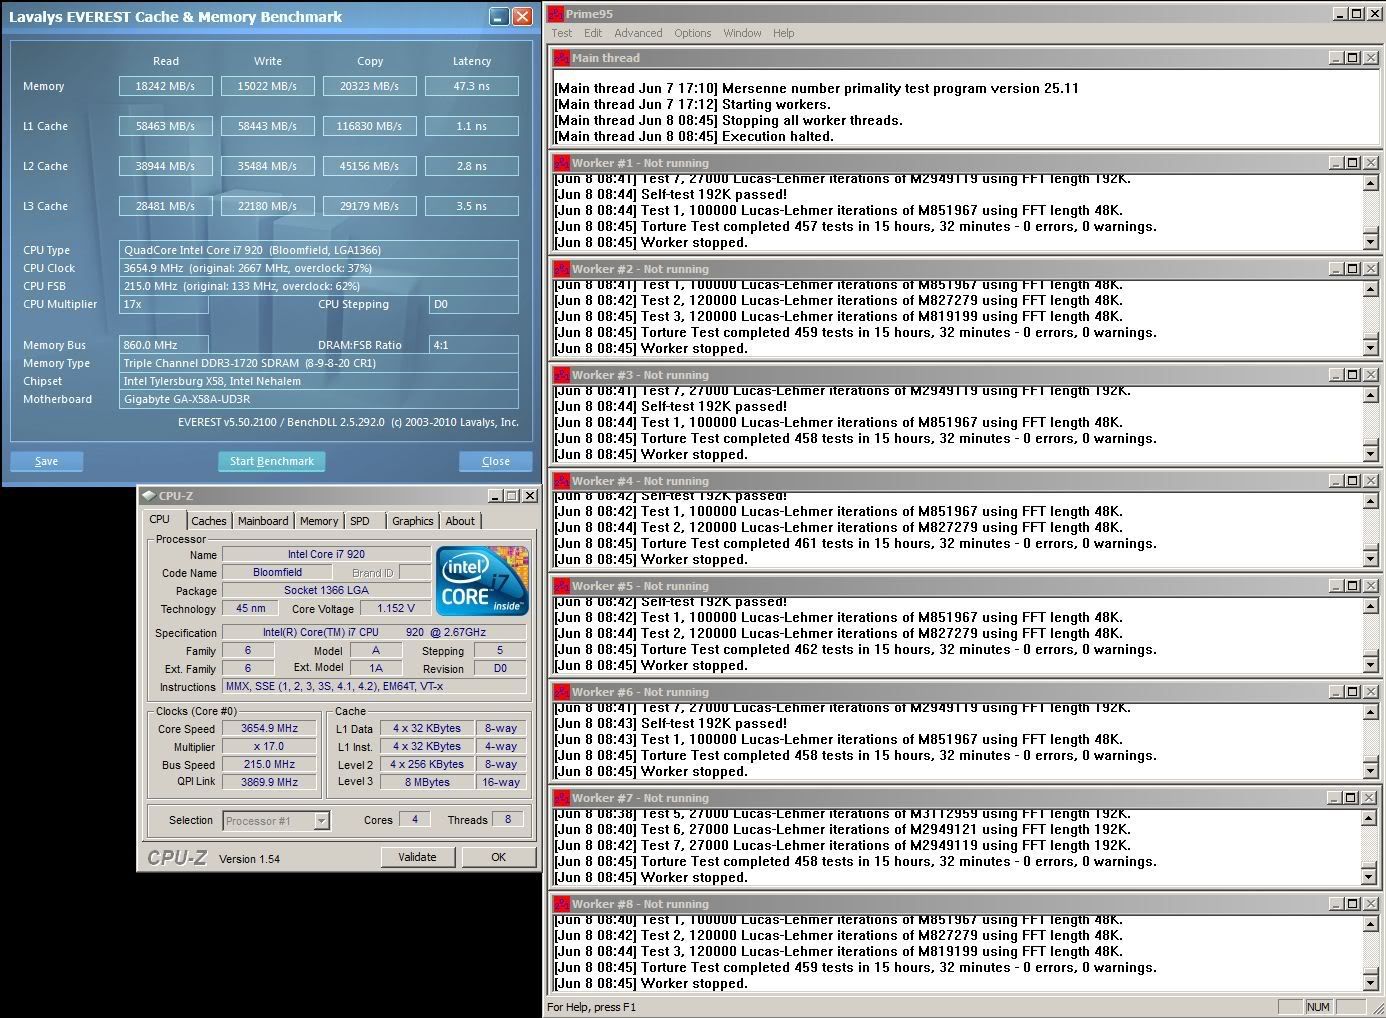Screen dimensions: 1386x1018
Task: Click the Threads value box in CPU-Z
Action: [508, 819]
